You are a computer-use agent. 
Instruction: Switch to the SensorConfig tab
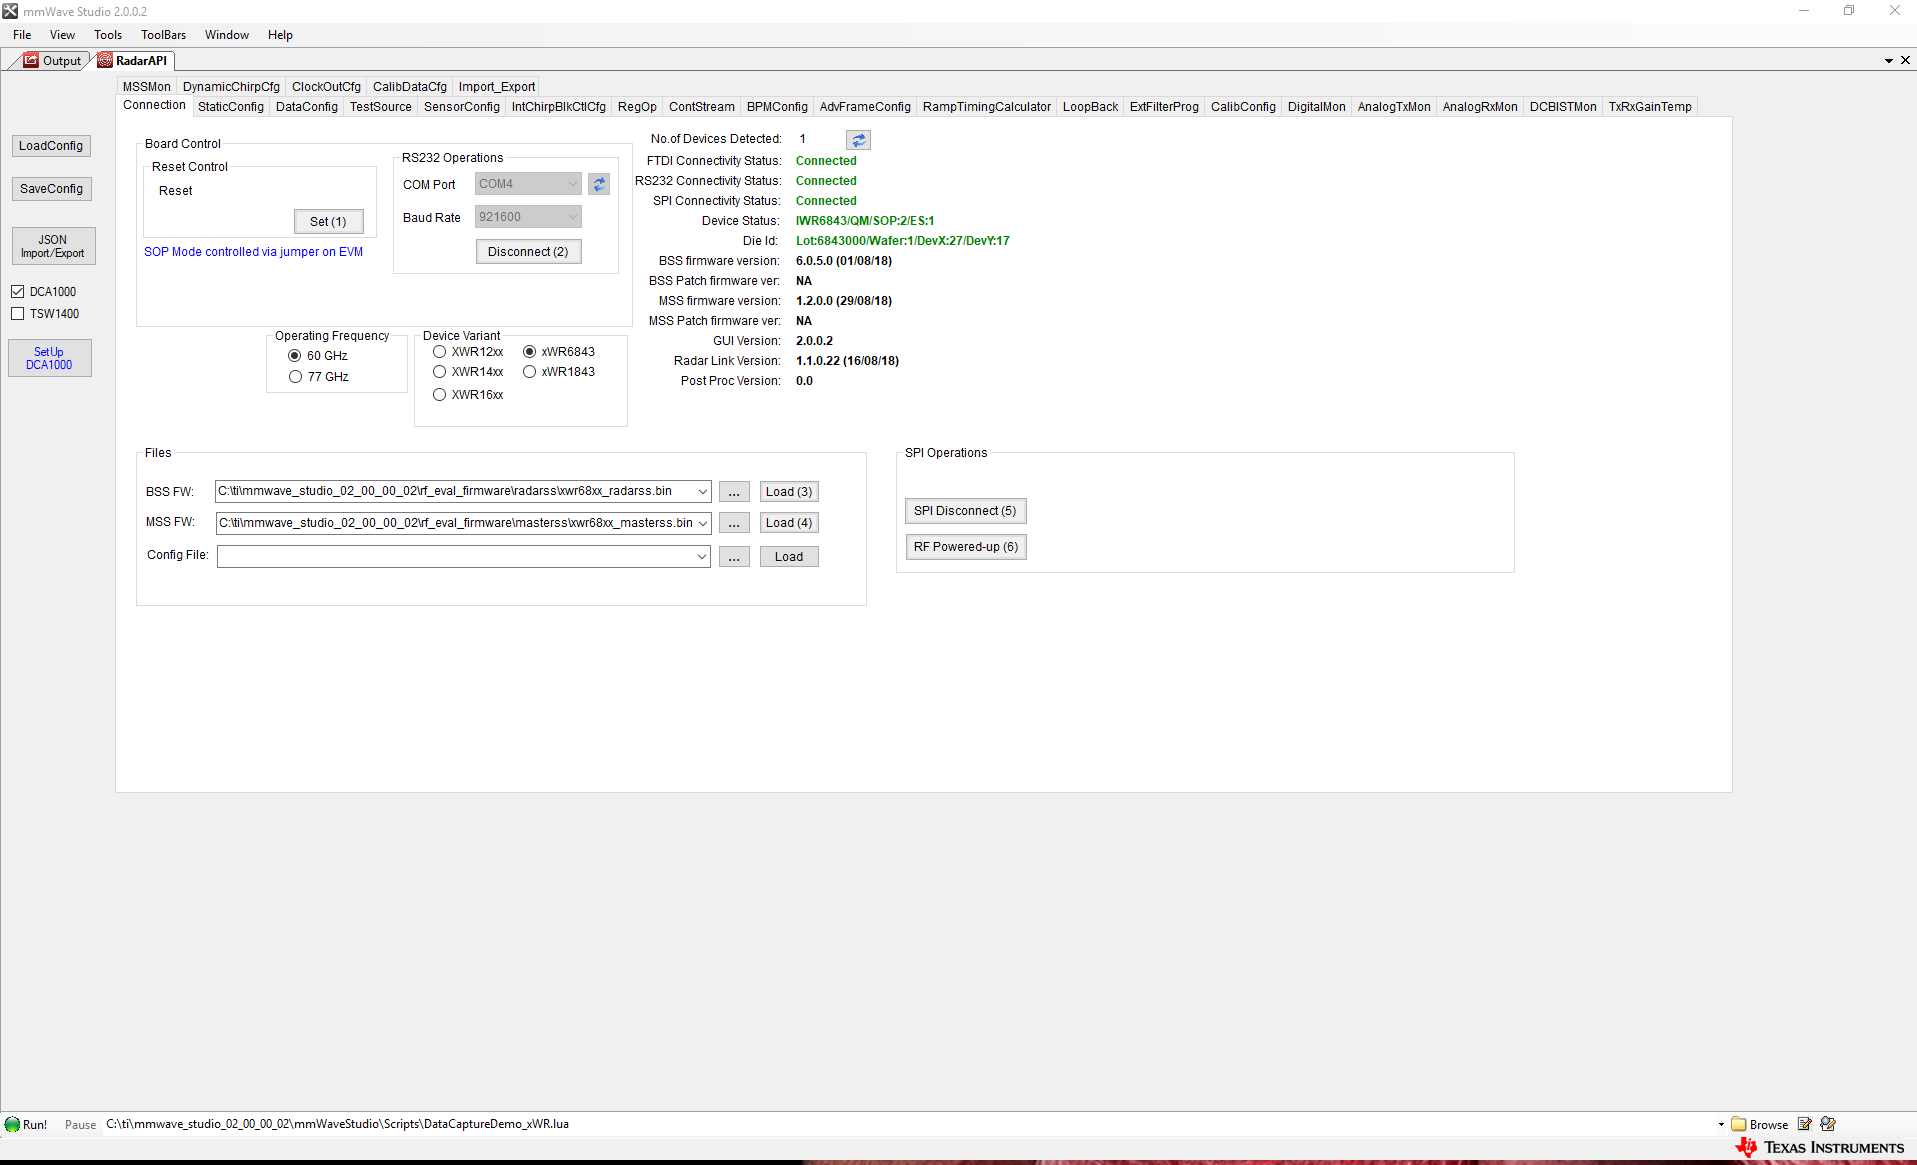462,107
